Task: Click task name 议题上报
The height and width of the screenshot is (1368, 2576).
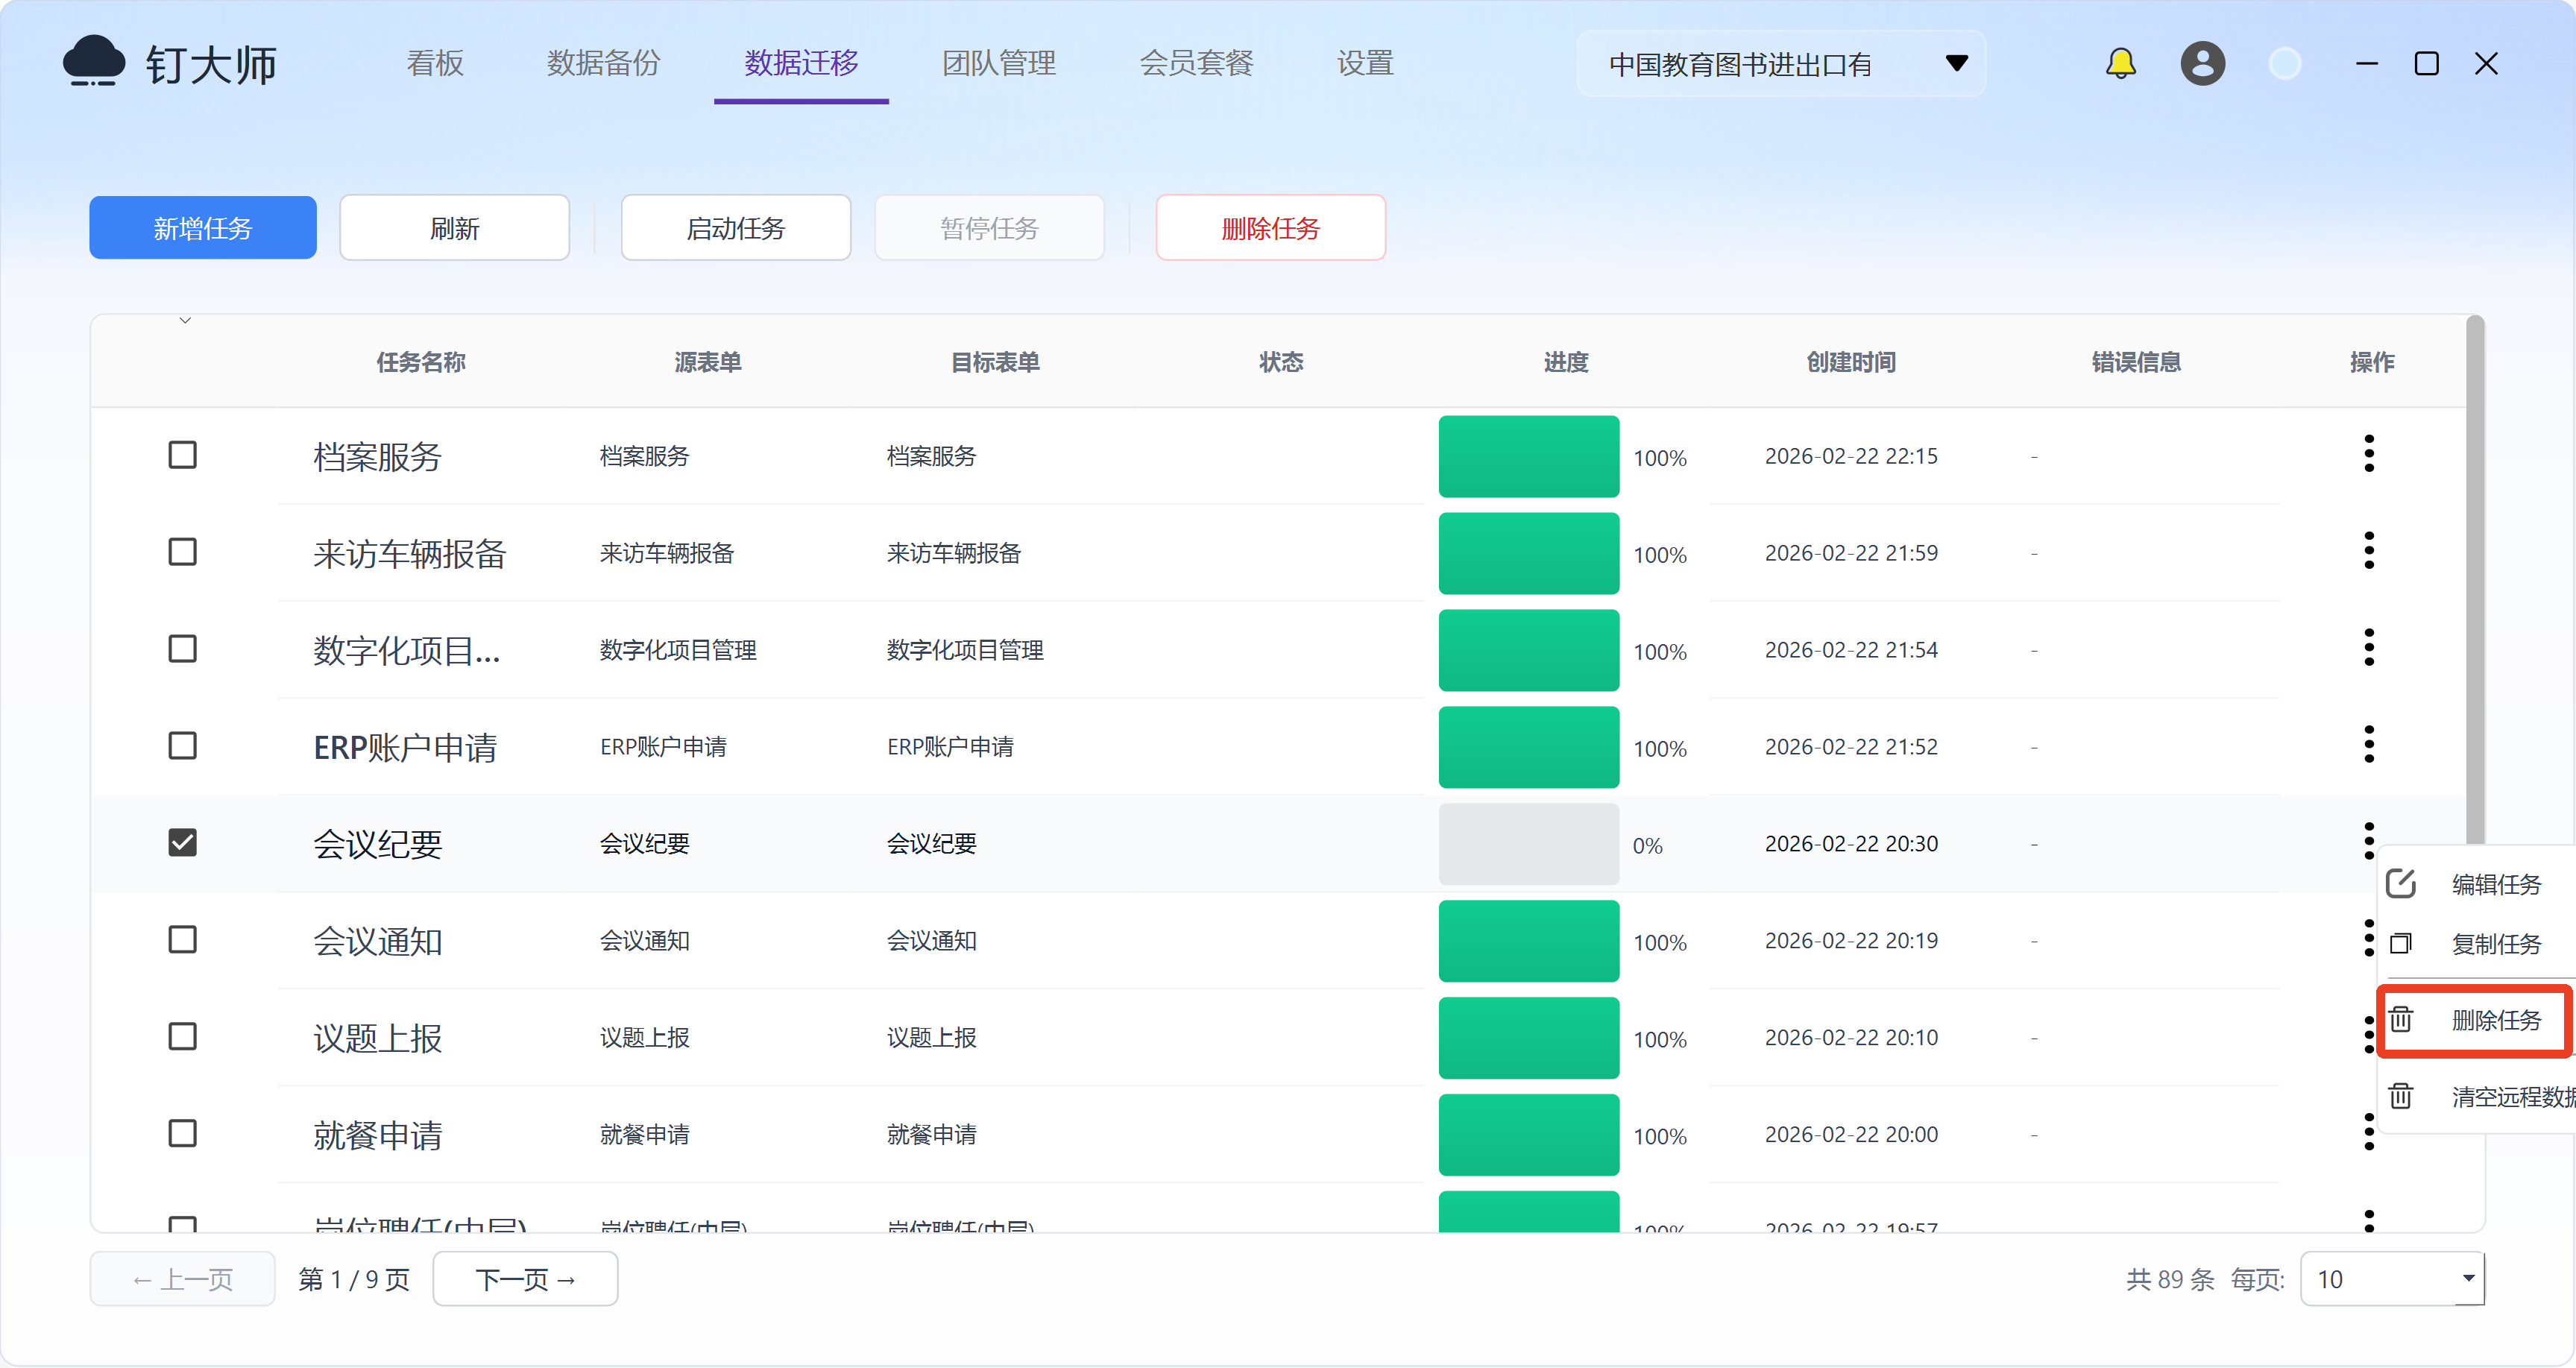Action: click(378, 1038)
